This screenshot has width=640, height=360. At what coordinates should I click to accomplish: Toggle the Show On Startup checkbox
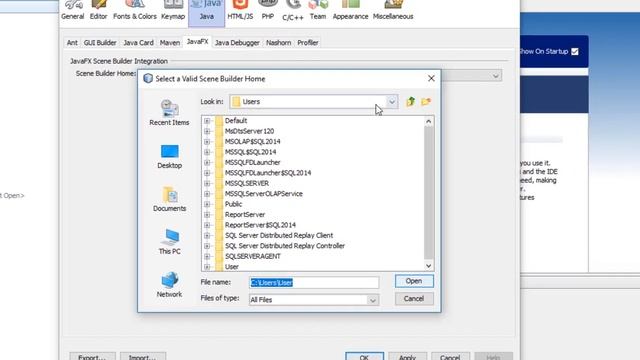coord(575,51)
